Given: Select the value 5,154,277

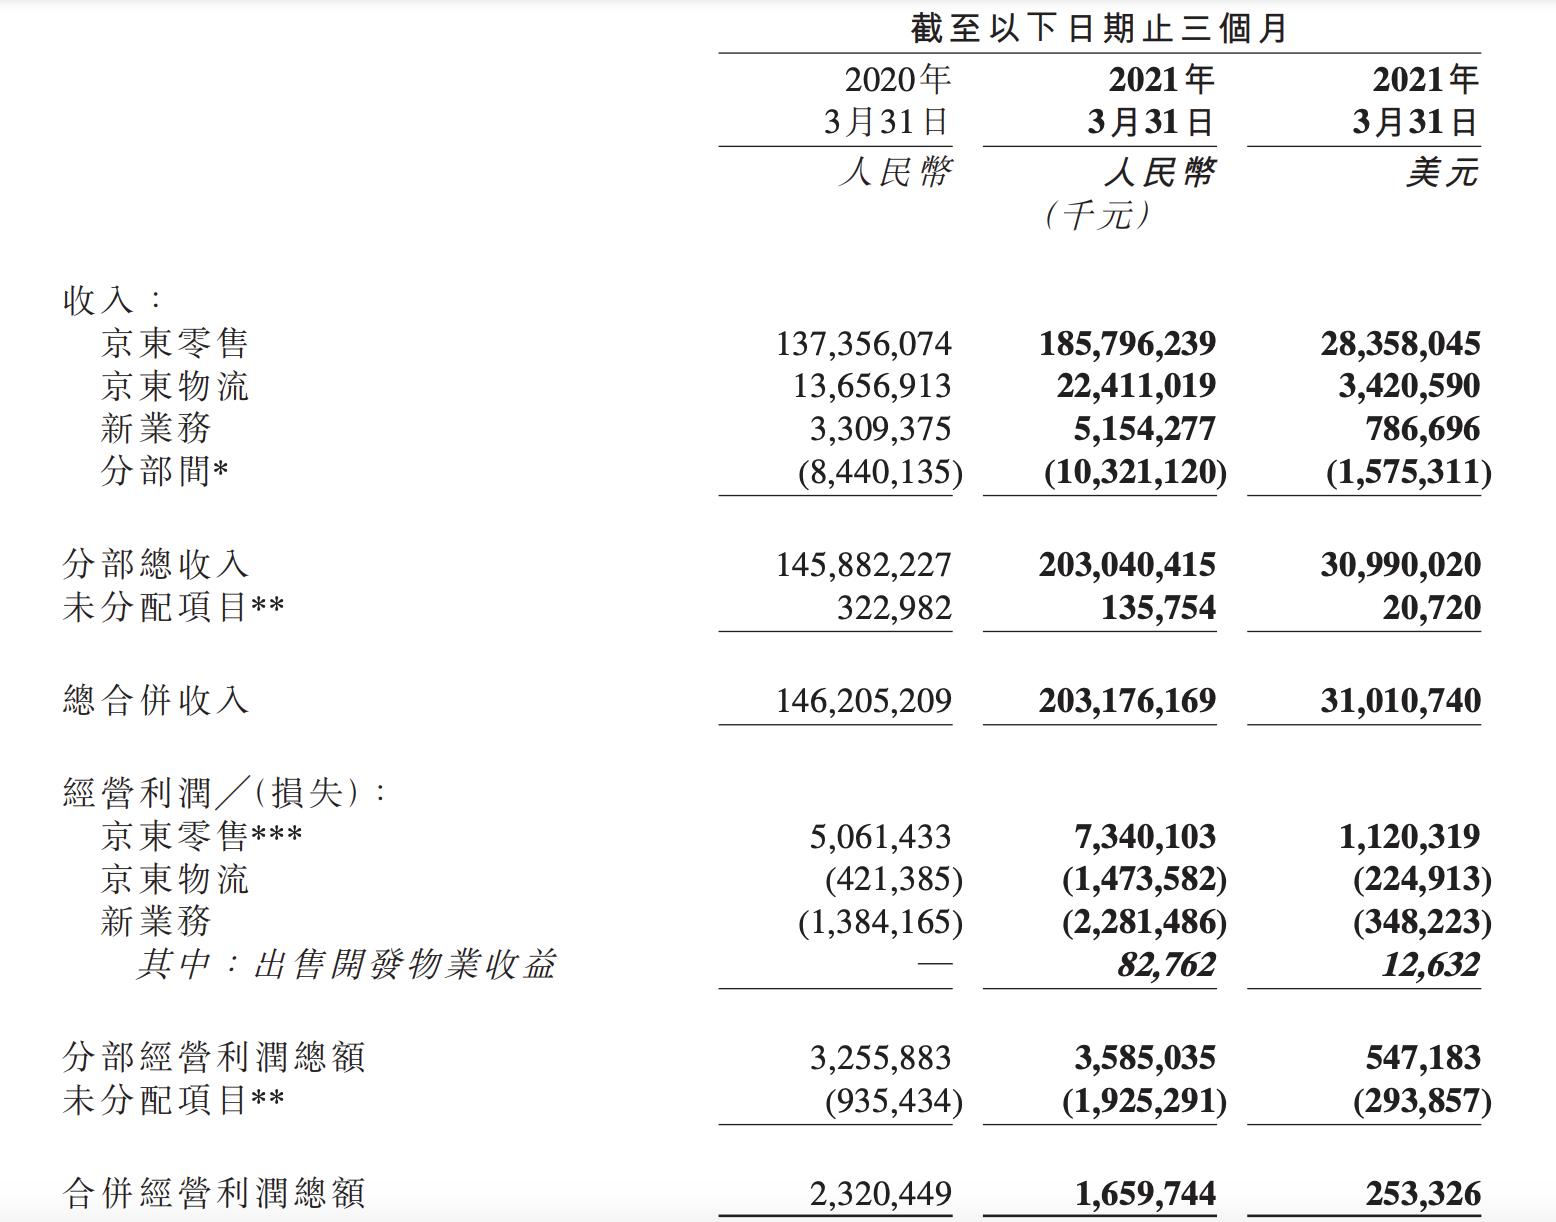Looking at the screenshot, I should pos(1145,429).
